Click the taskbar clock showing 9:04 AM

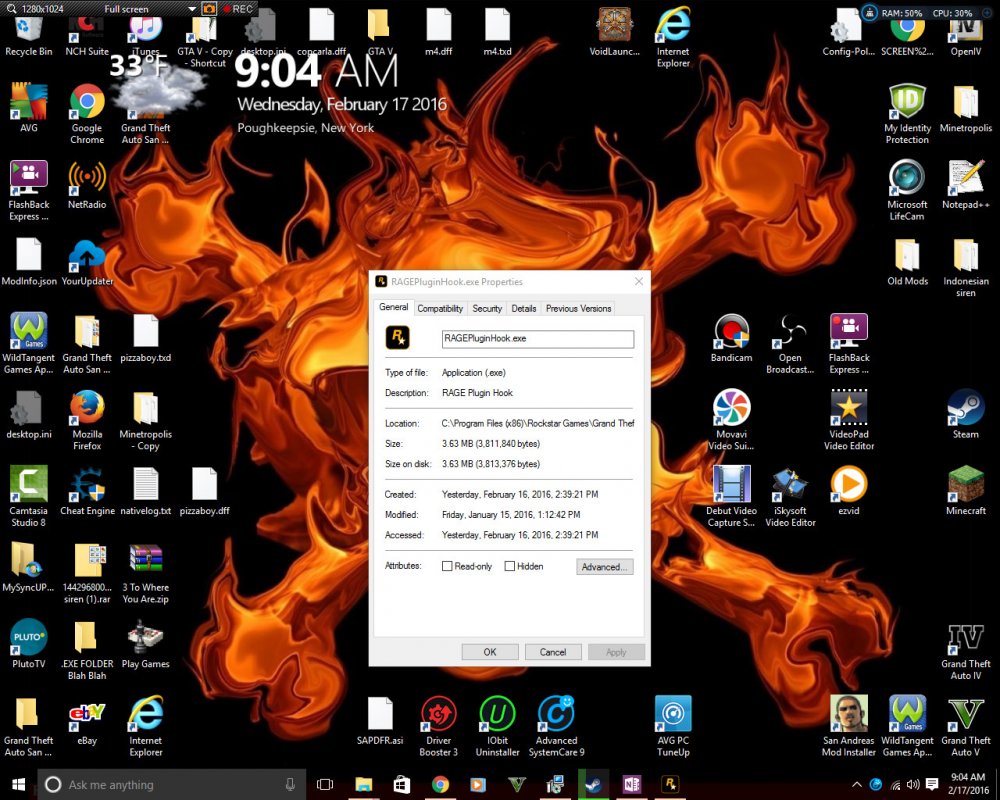click(968, 784)
